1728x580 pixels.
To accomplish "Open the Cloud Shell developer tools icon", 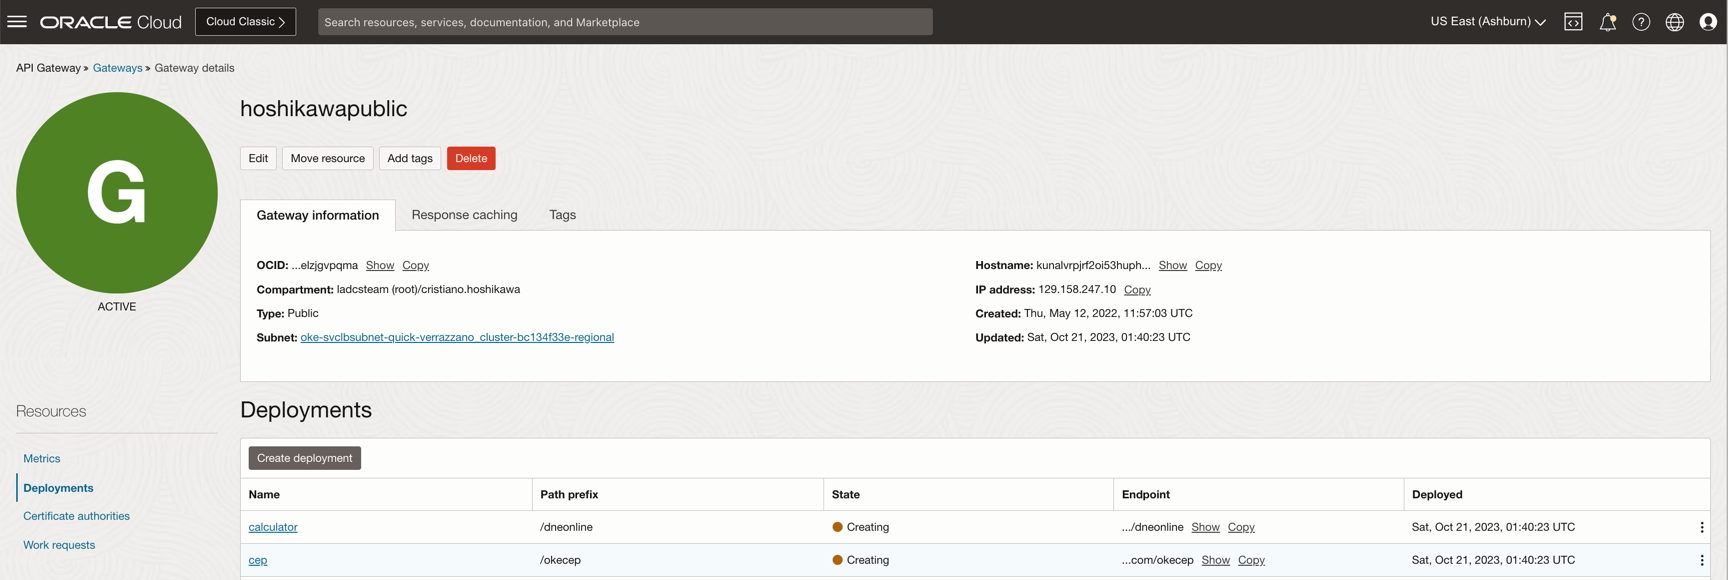I will [1573, 22].
